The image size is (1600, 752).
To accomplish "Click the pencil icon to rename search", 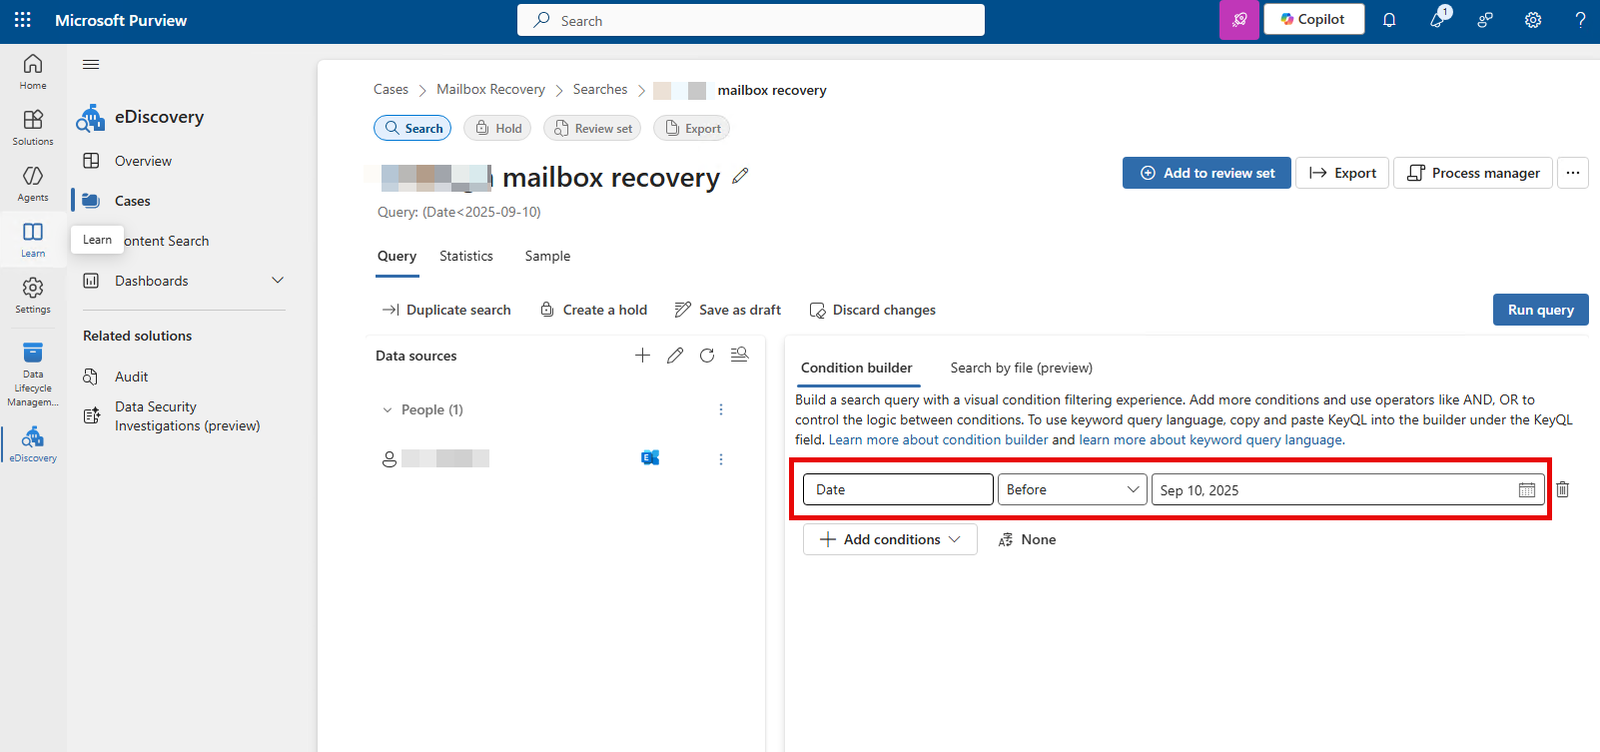I will click(x=740, y=176).
